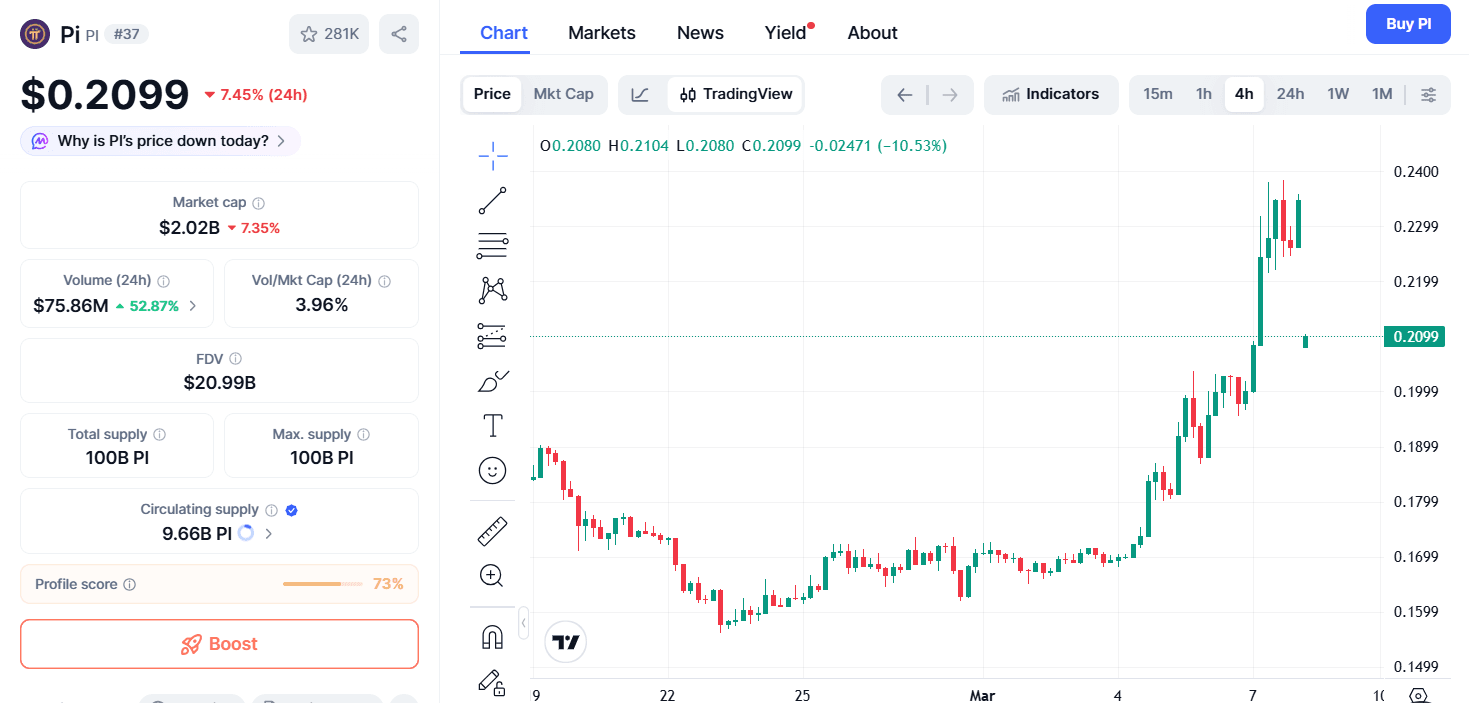The image size is (1469, 703).
Task: Select the Measure ruler tool
Action: click(492, 530)
